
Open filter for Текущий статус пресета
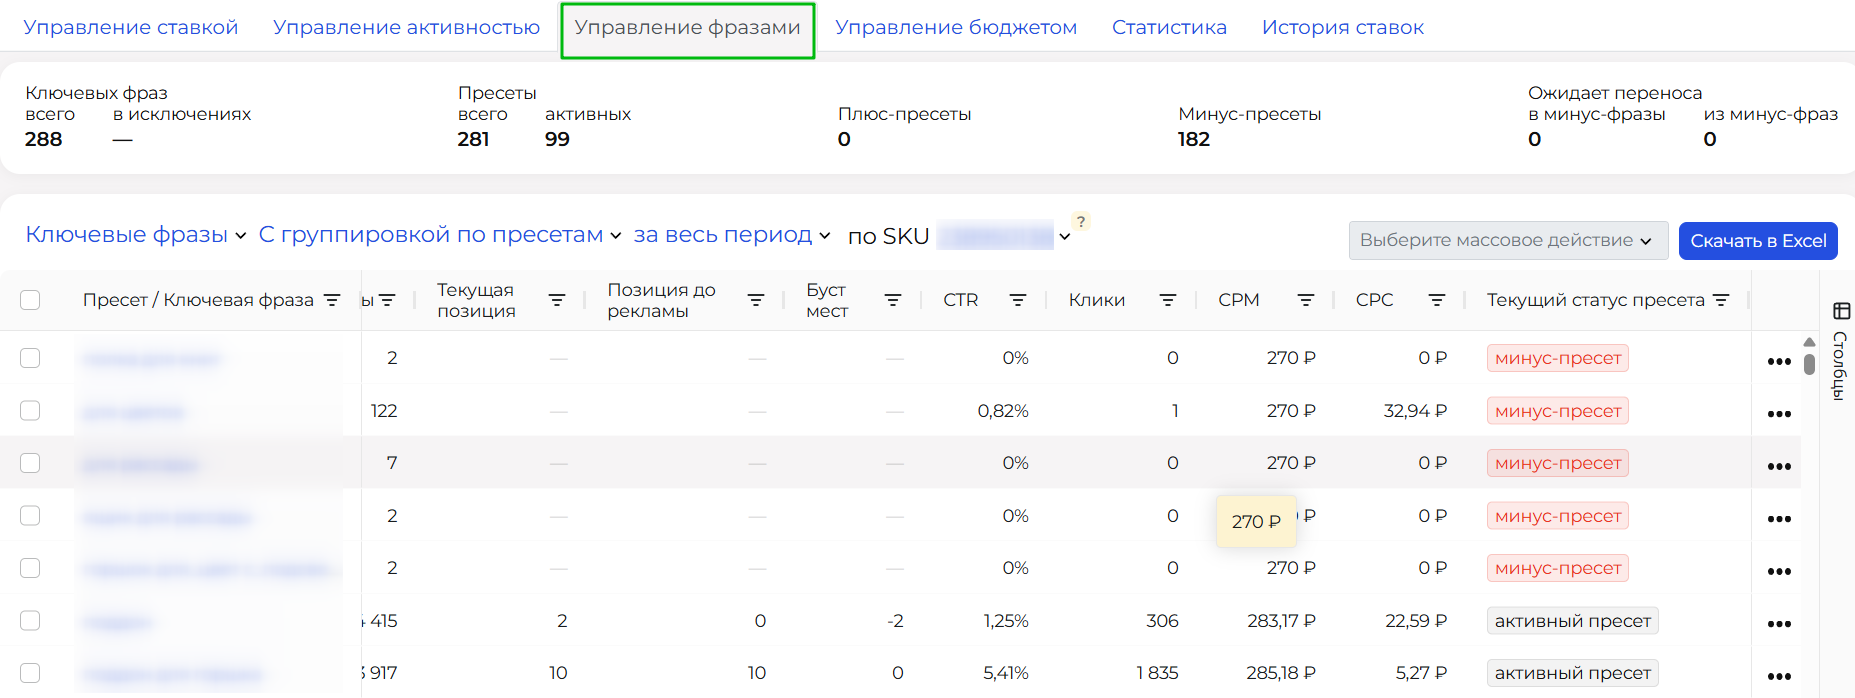pyautogui.click(x=1721, y=300)
